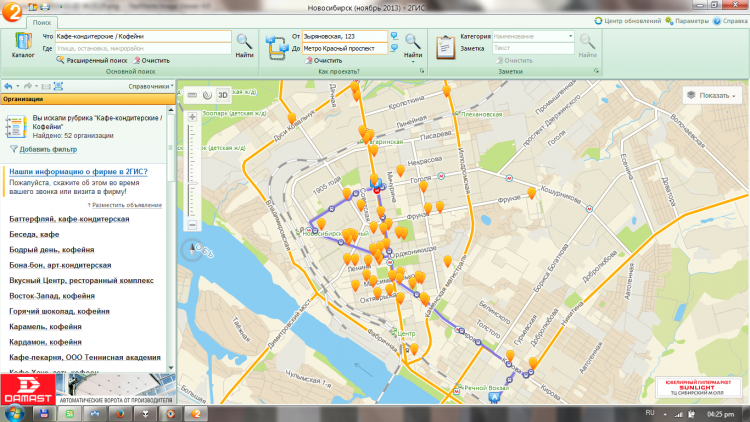Image resolution: width=750 pixels, height=422 pixels.
Task: Expand the Заметки group launcher
Action: coord(596,71)
